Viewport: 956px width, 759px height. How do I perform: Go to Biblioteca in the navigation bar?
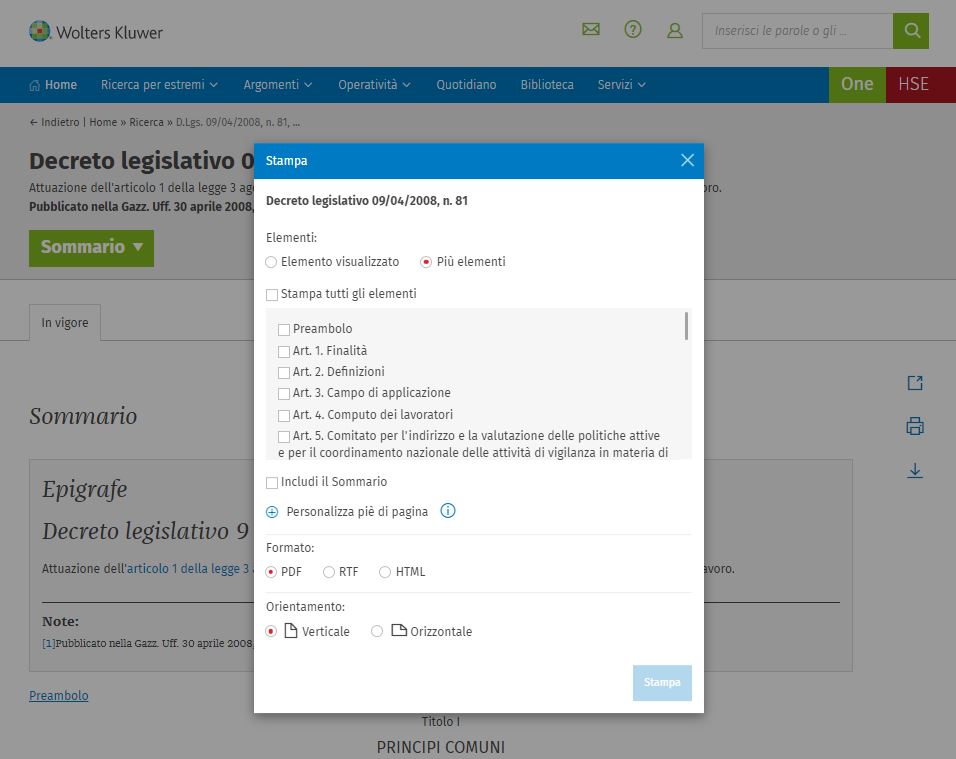pyautogui.click(x=547, y=85)
